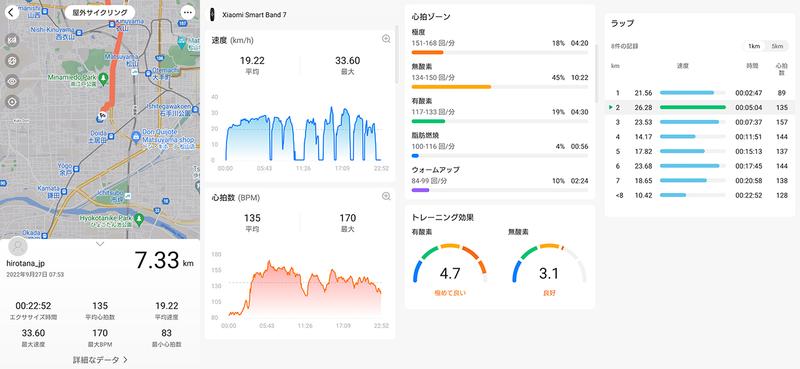Go back using the arrow on the map

click(12, 12)
